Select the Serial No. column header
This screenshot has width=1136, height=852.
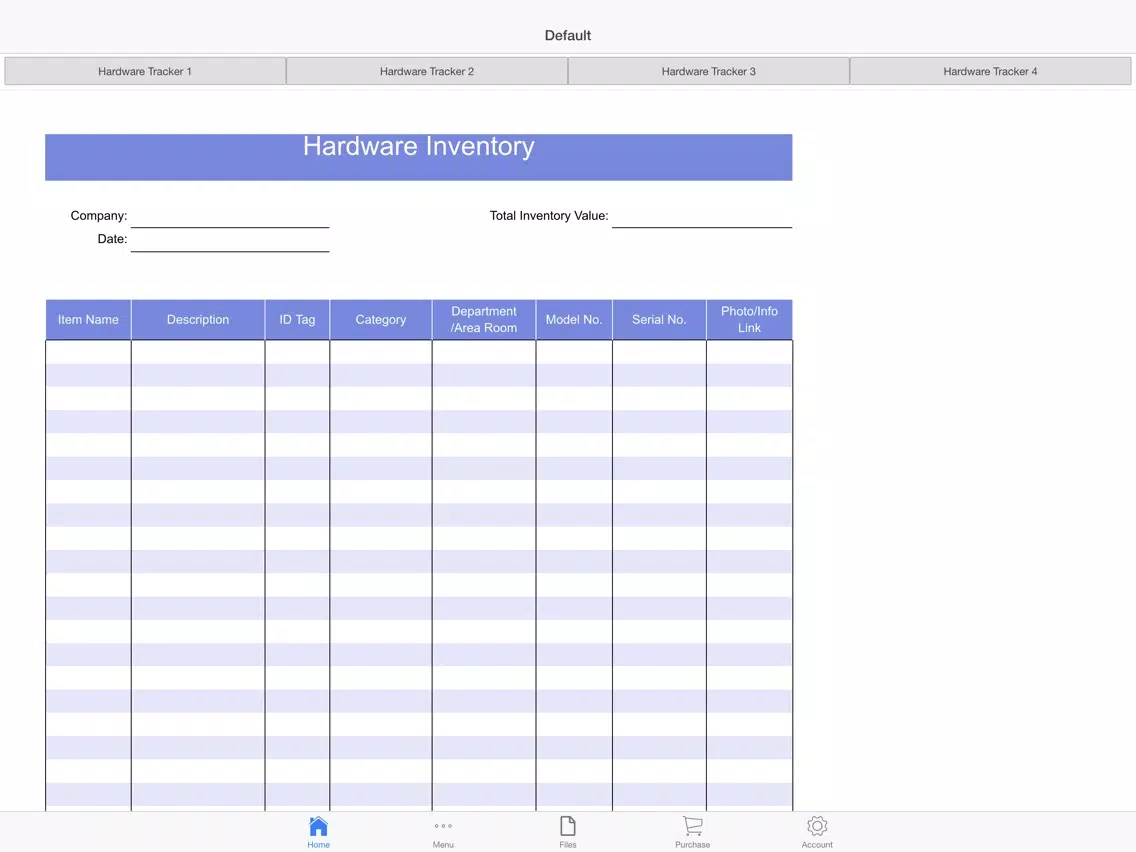click(x=659, y=320)
